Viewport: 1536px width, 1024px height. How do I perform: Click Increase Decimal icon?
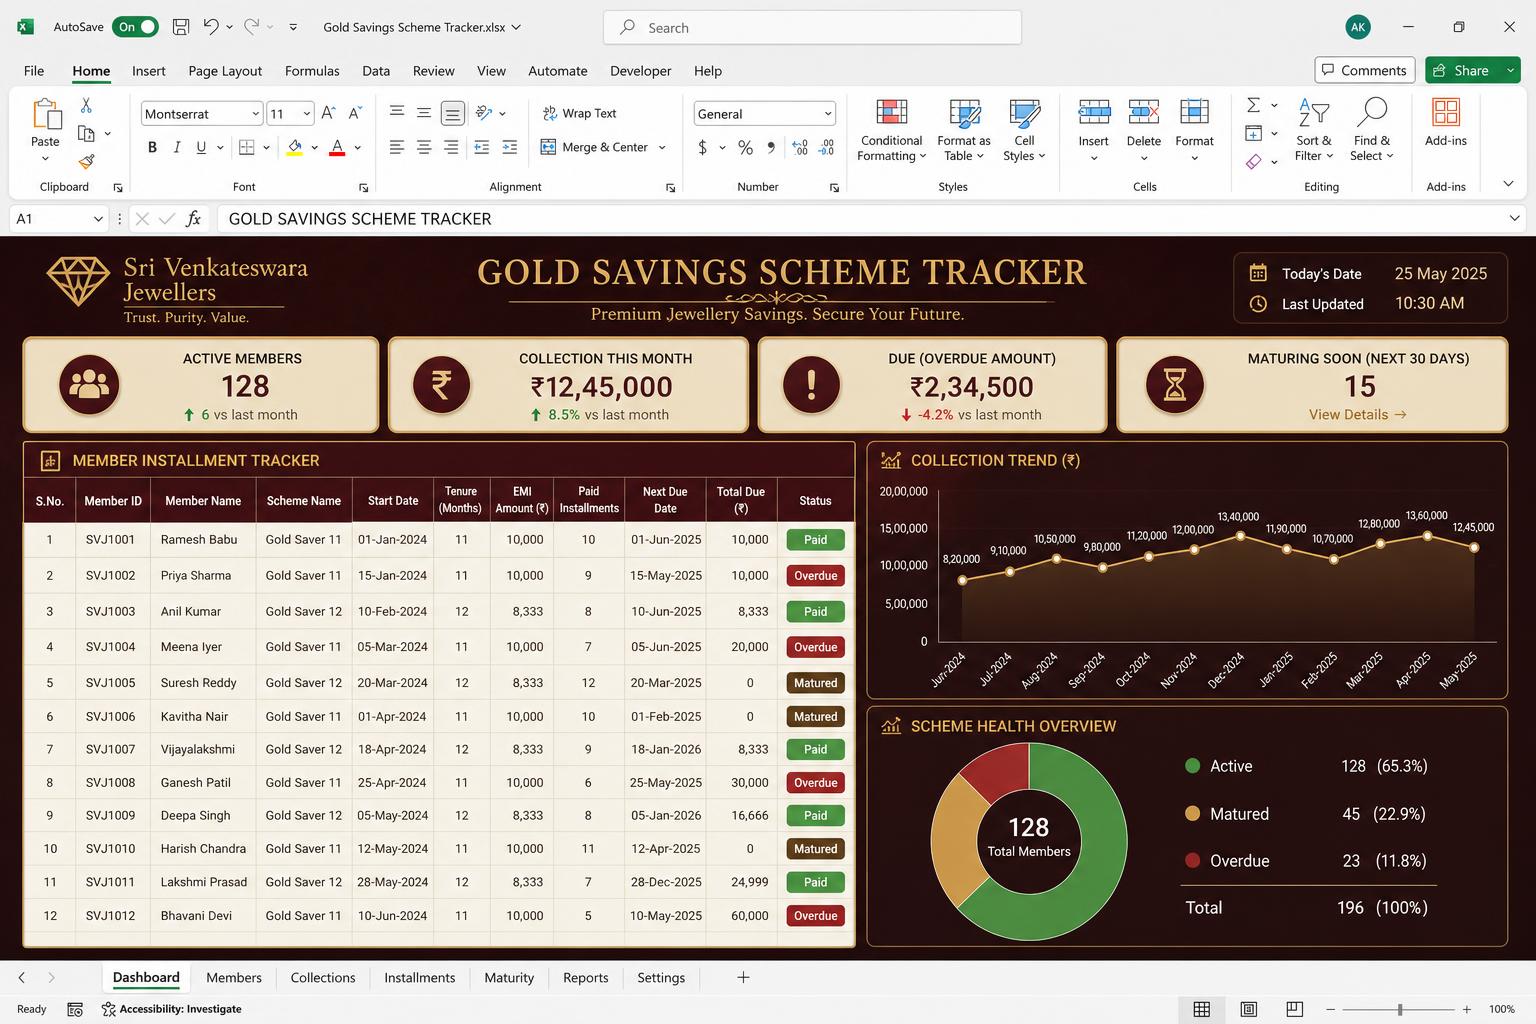click(x=800, y=147)
